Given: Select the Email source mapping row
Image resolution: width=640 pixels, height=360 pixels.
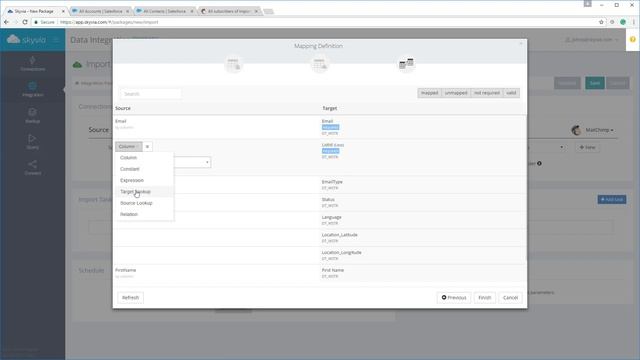Looking at the screenshot, I should click(216, 127).
